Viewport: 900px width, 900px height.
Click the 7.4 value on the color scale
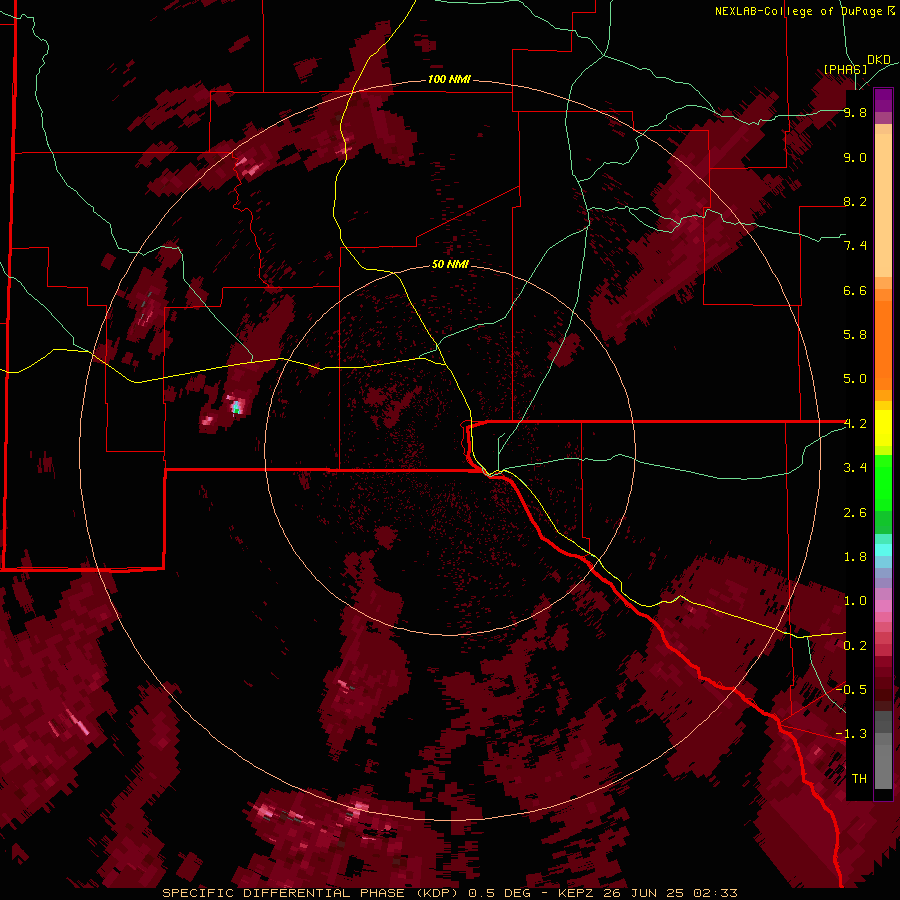(x=855, y=246)
